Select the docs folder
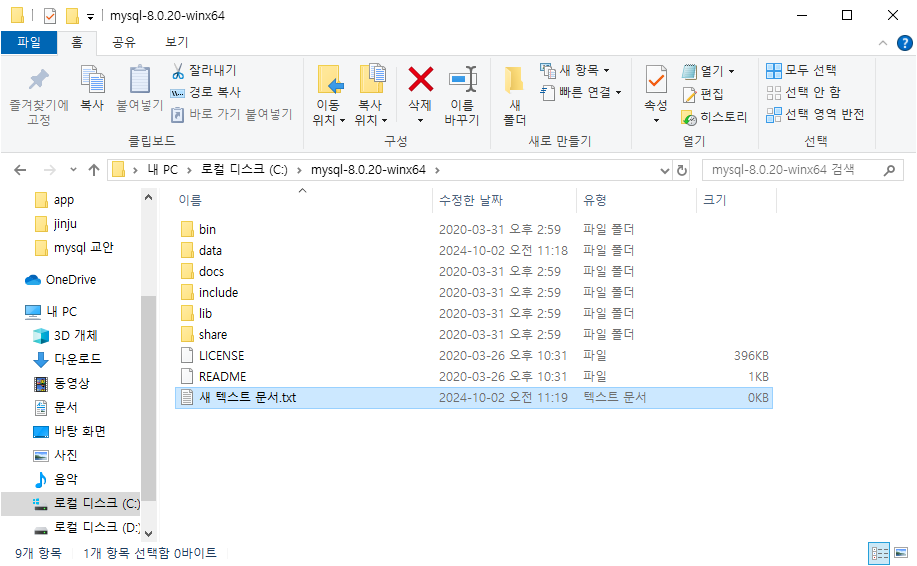 474,271
